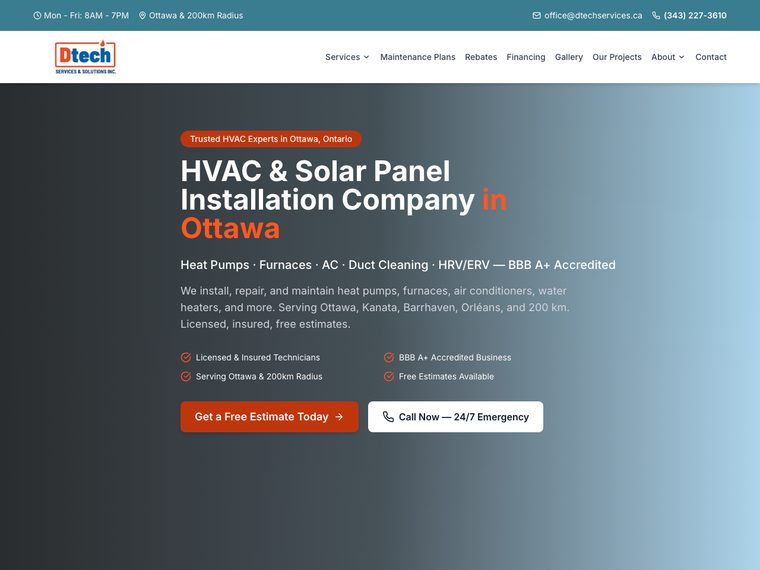Viewport: 760px width, 570px height.
Task: Click Ottawa & 200km Radius in top bar
Action: click(x=196, y=16)
